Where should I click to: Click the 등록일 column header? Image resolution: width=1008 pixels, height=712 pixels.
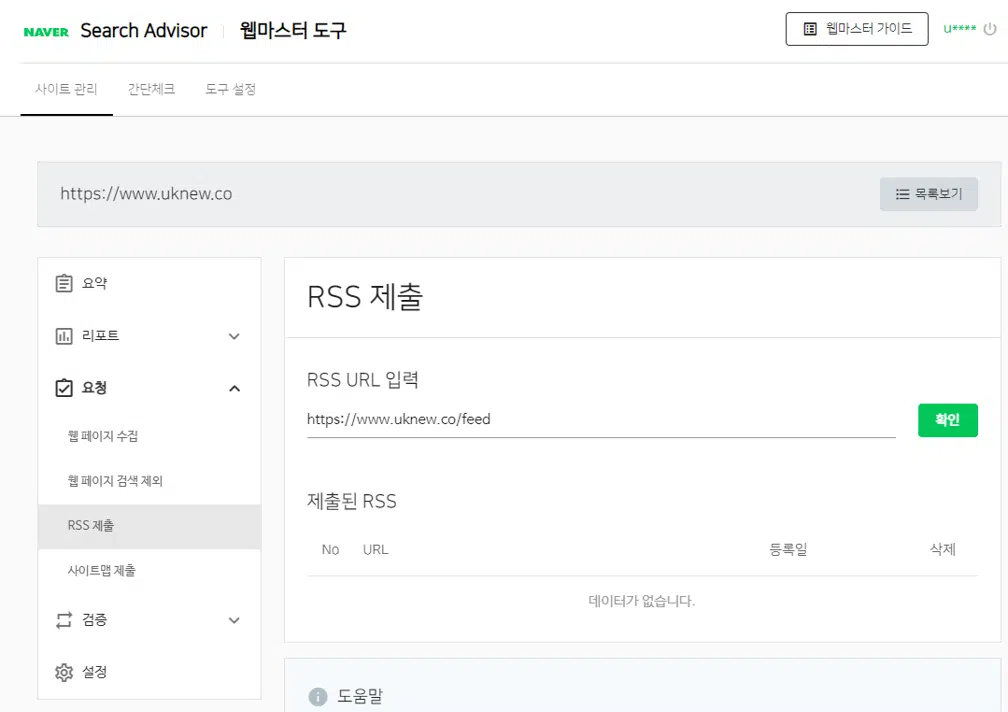click(788, 550)
